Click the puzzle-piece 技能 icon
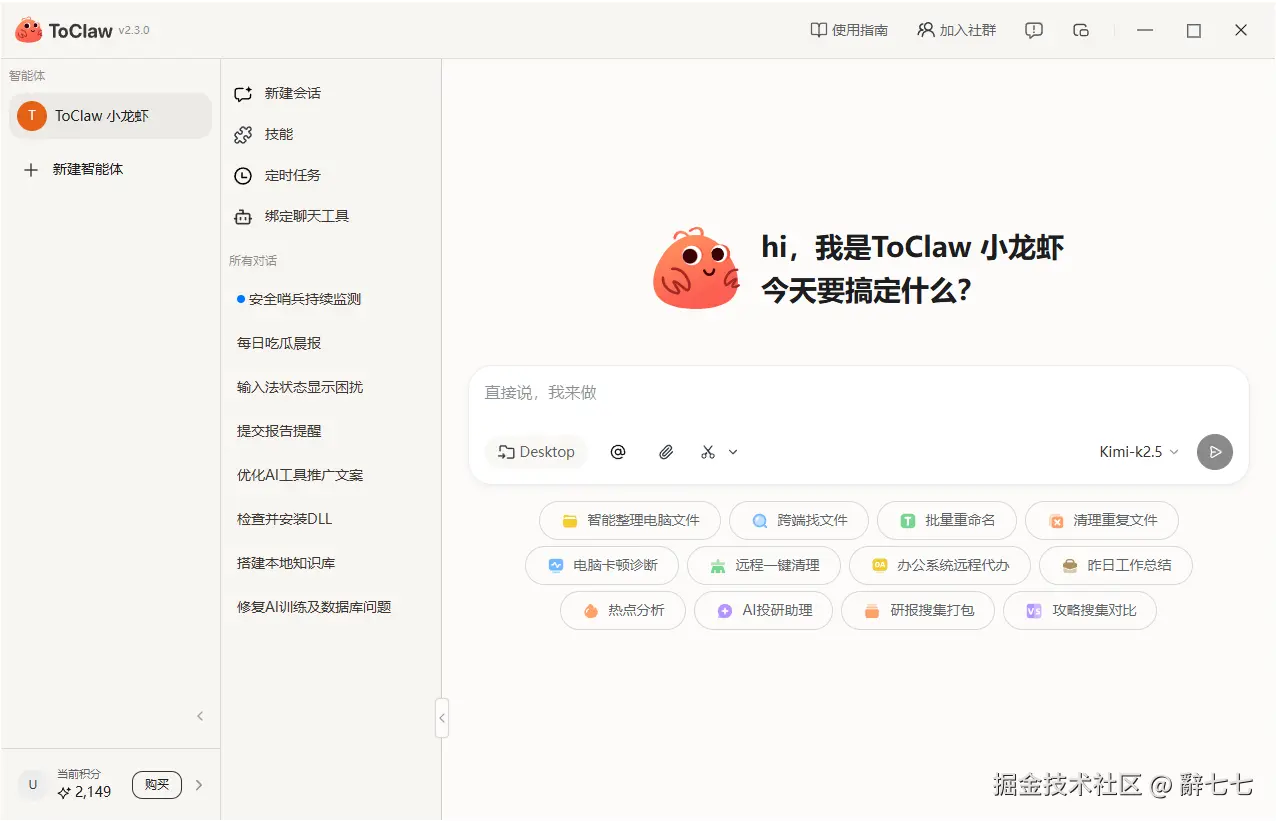 [x=243, y=135]
